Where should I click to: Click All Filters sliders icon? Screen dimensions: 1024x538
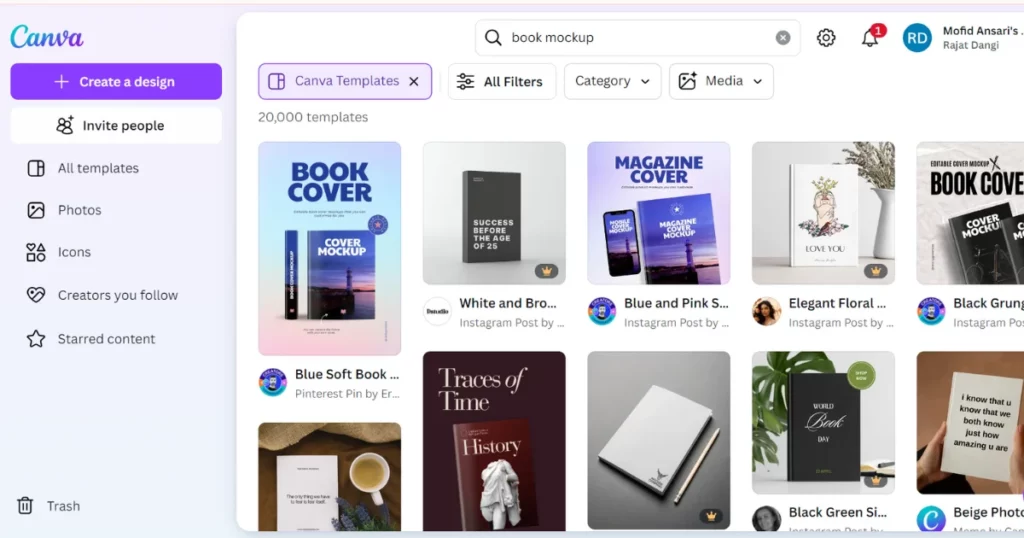(466, 82)
